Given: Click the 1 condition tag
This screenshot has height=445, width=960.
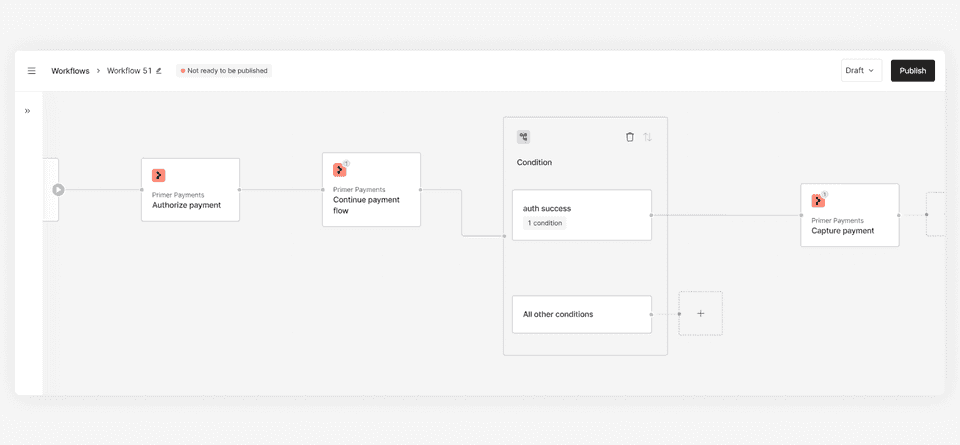Looking at the screenshot, I should pyautogui.click(x=545, y=223).
